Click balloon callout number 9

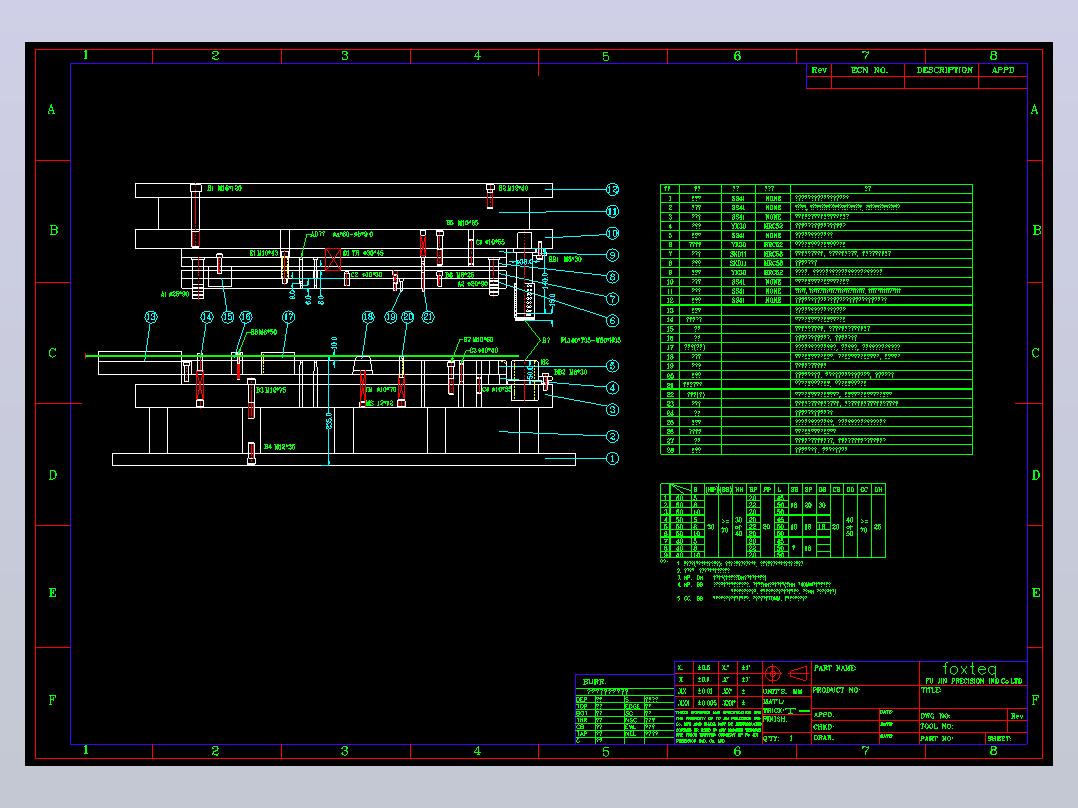pos(612,255)
